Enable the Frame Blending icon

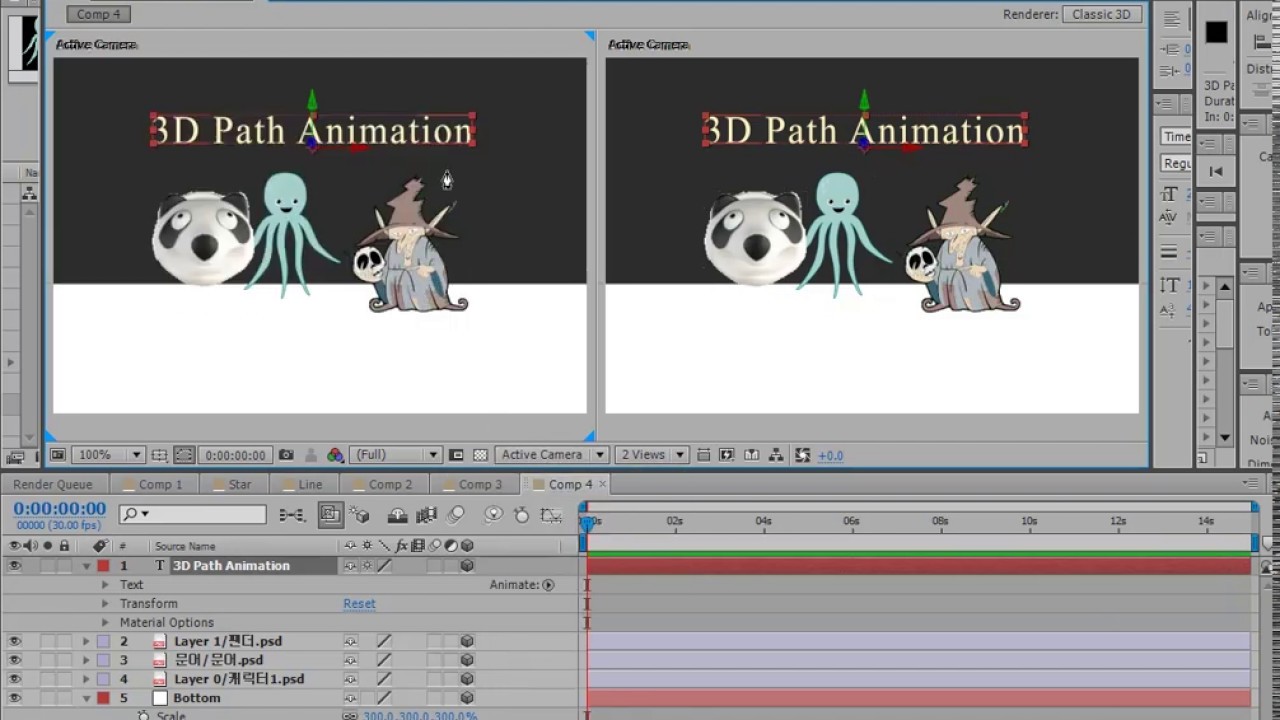427,515
